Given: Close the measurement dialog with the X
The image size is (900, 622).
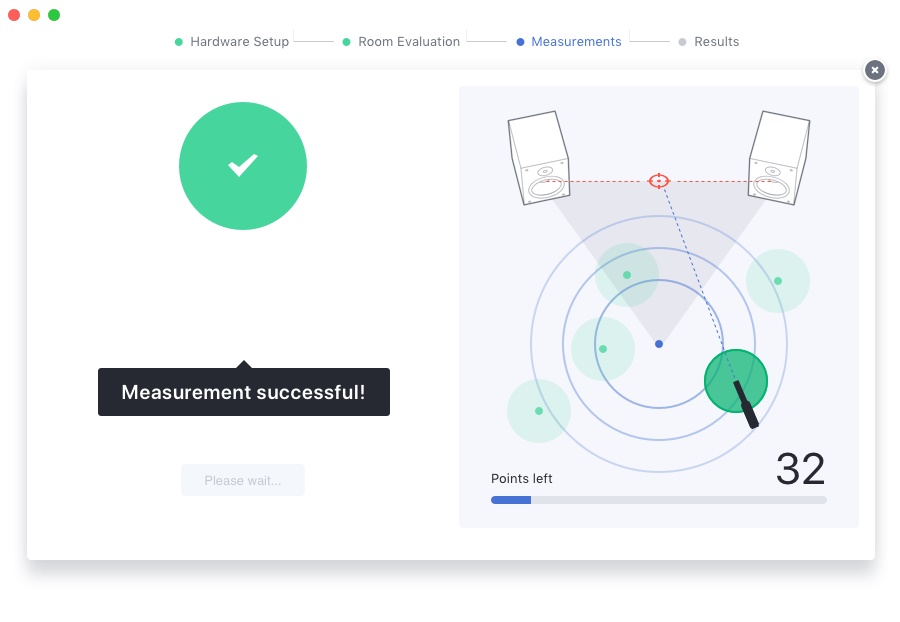Looking at the screenshot, I should 875,70.
